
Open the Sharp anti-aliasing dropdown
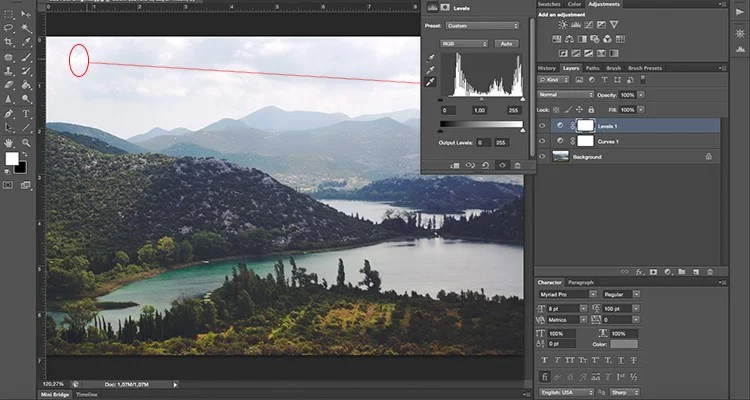(x=625, y=392)
